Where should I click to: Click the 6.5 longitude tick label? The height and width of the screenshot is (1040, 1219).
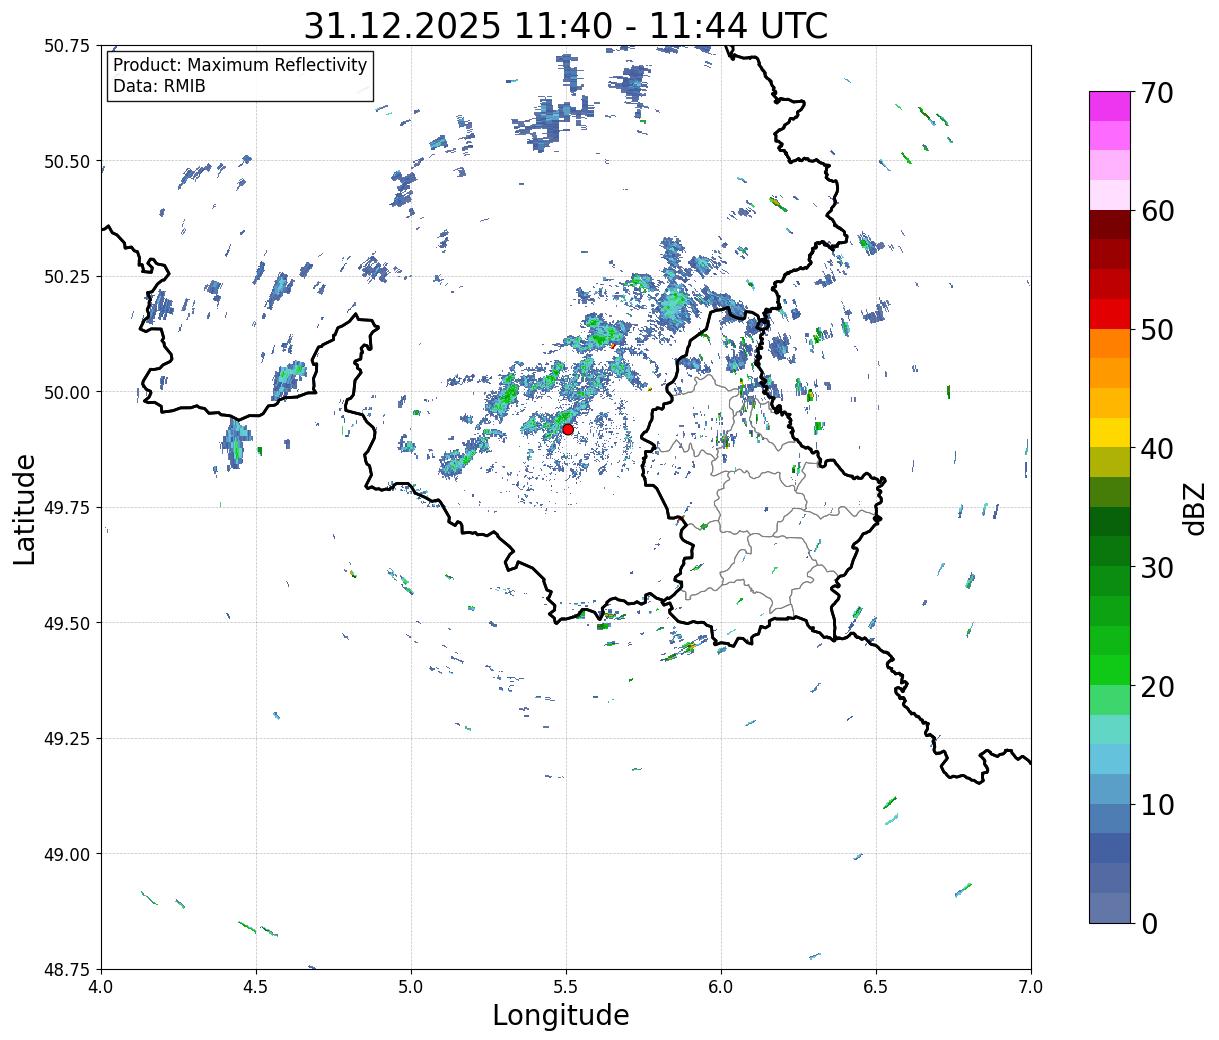point(876,986)
